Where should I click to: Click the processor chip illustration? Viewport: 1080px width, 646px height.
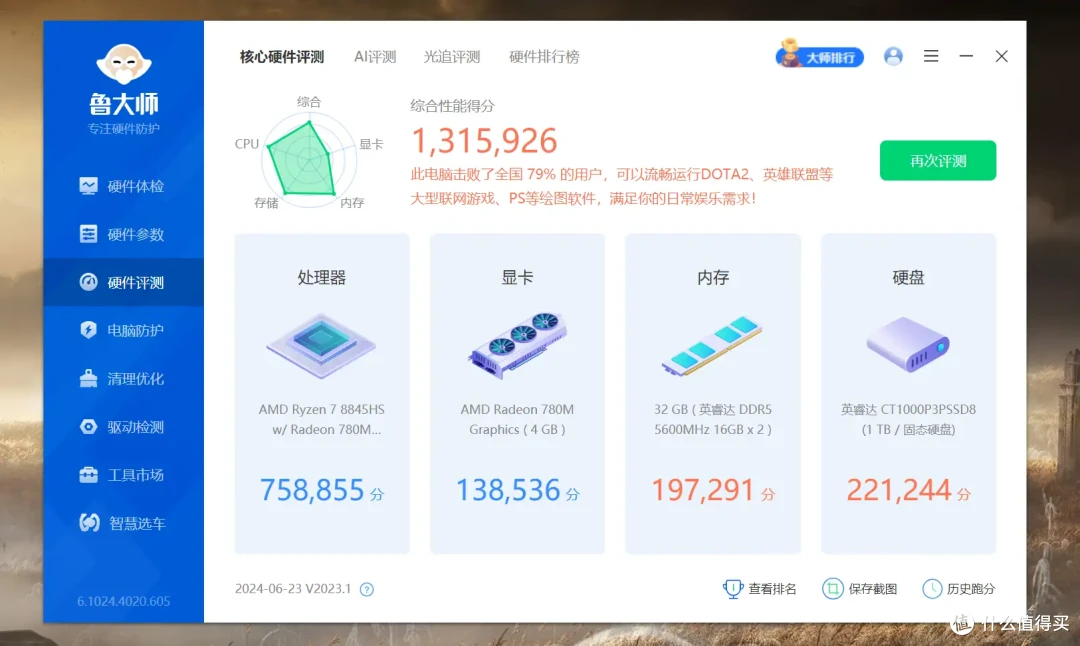point(322,344)
